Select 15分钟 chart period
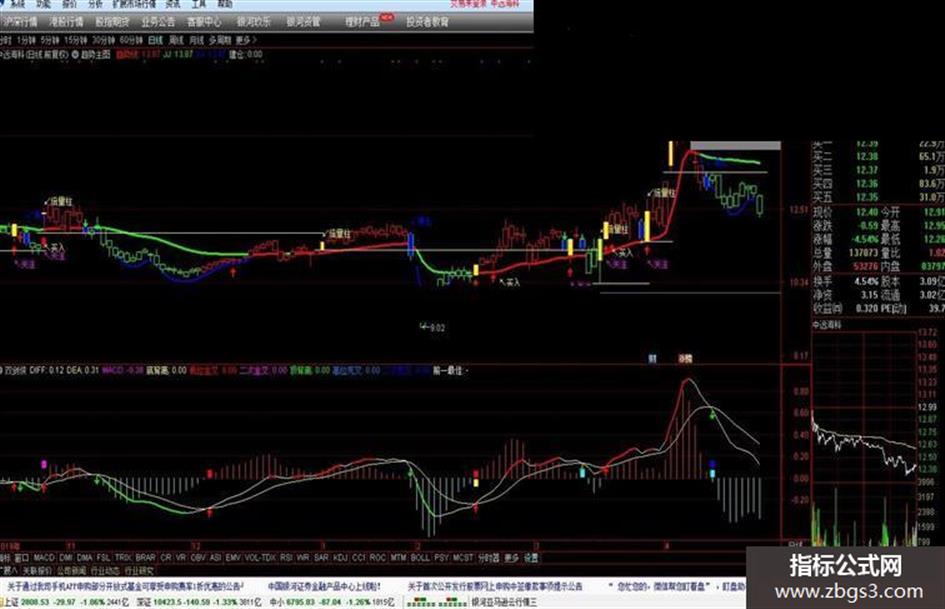 coord(75,40)
